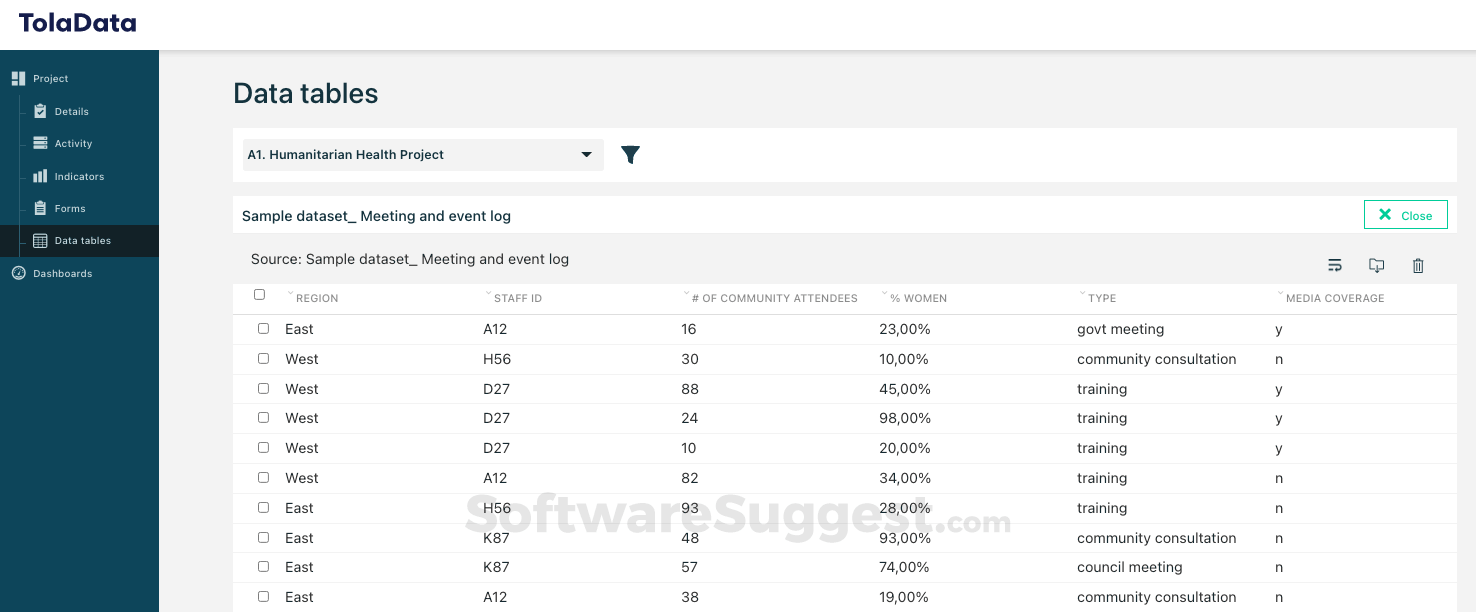Click the ToIaData logo
Screen dimensions: 1476x612
[x=77, y=23]
